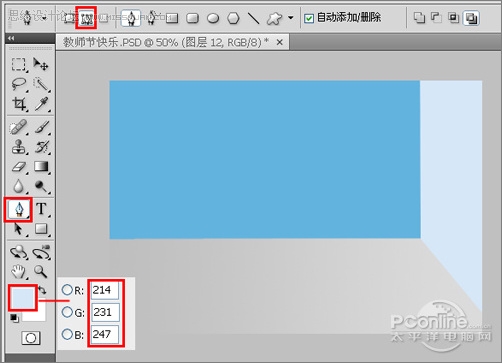This screenshot has height=363, width=502.
Task: Select the G radio button
Action: [x=67, y=312]
